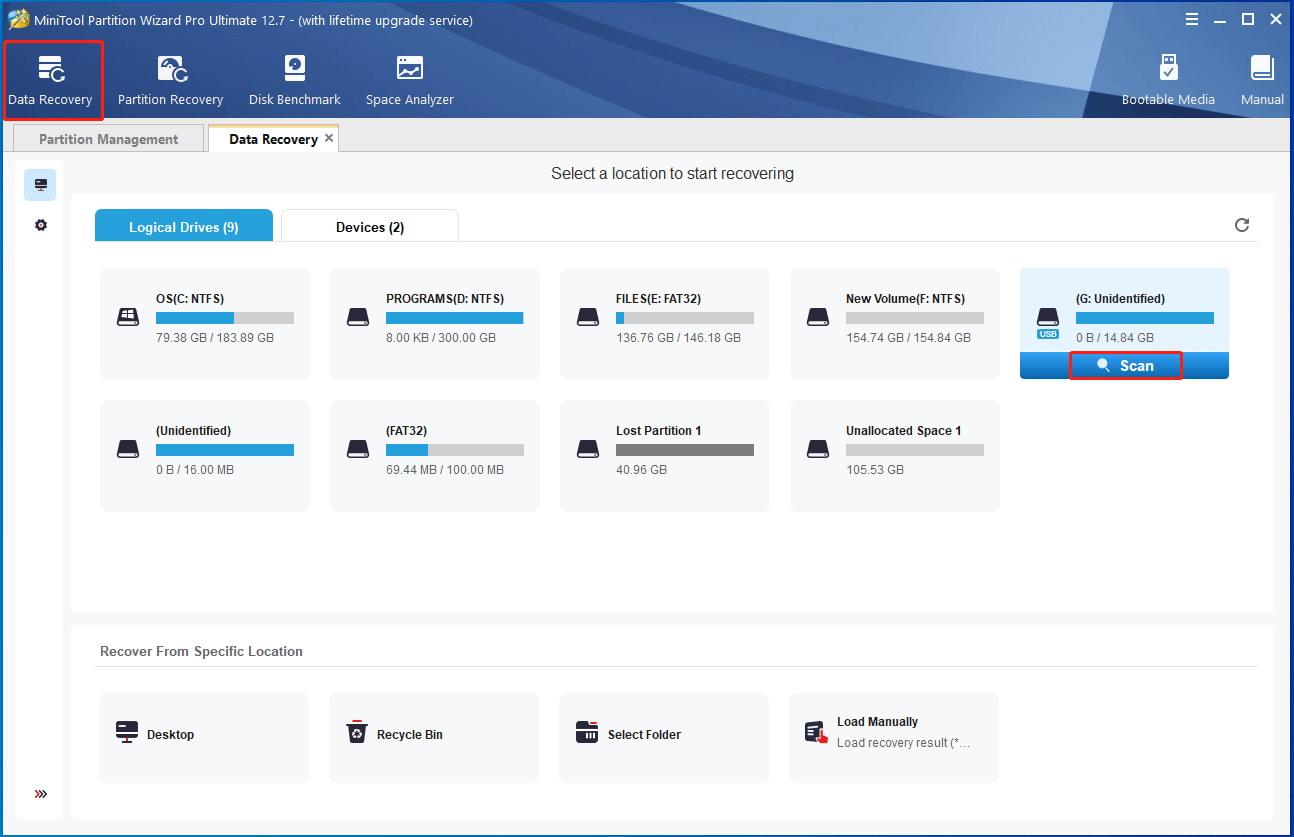Click the drive icon beside PROGRAMS(D: NTFS)
The height and width of the screenshot is (837, 1294).
(358, 317)
